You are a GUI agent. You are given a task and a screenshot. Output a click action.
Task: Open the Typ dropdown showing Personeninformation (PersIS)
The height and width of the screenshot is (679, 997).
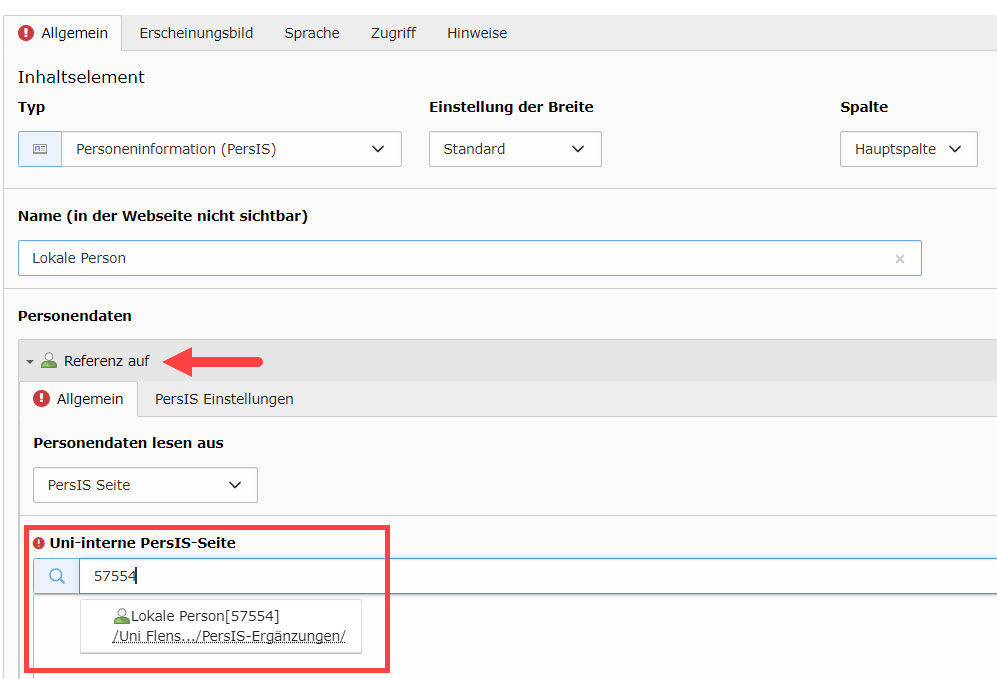(x=231, y=149)
